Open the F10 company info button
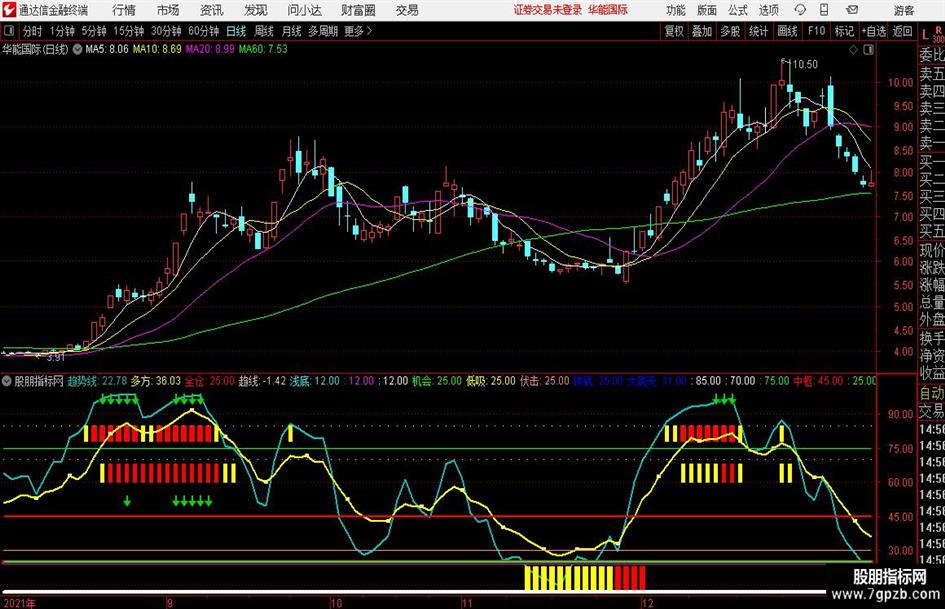945x609 pixels. tap(817, 31)
